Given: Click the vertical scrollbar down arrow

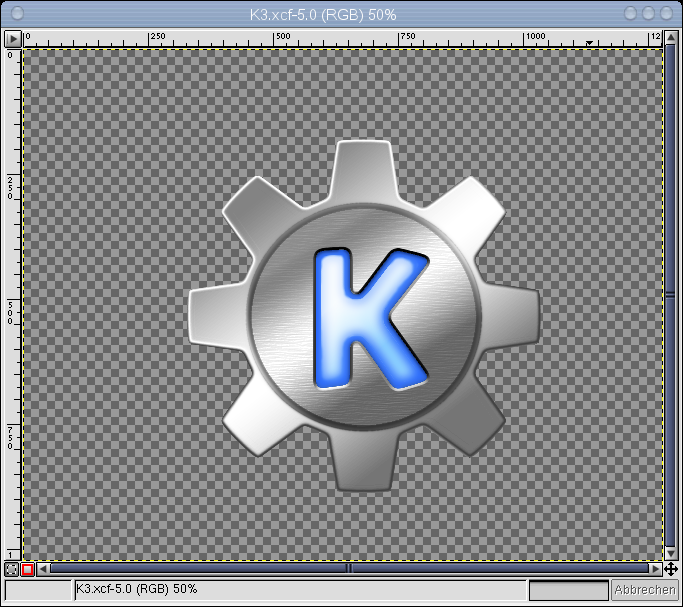Looking at the screenshot, I should click(x=671, y=553).
